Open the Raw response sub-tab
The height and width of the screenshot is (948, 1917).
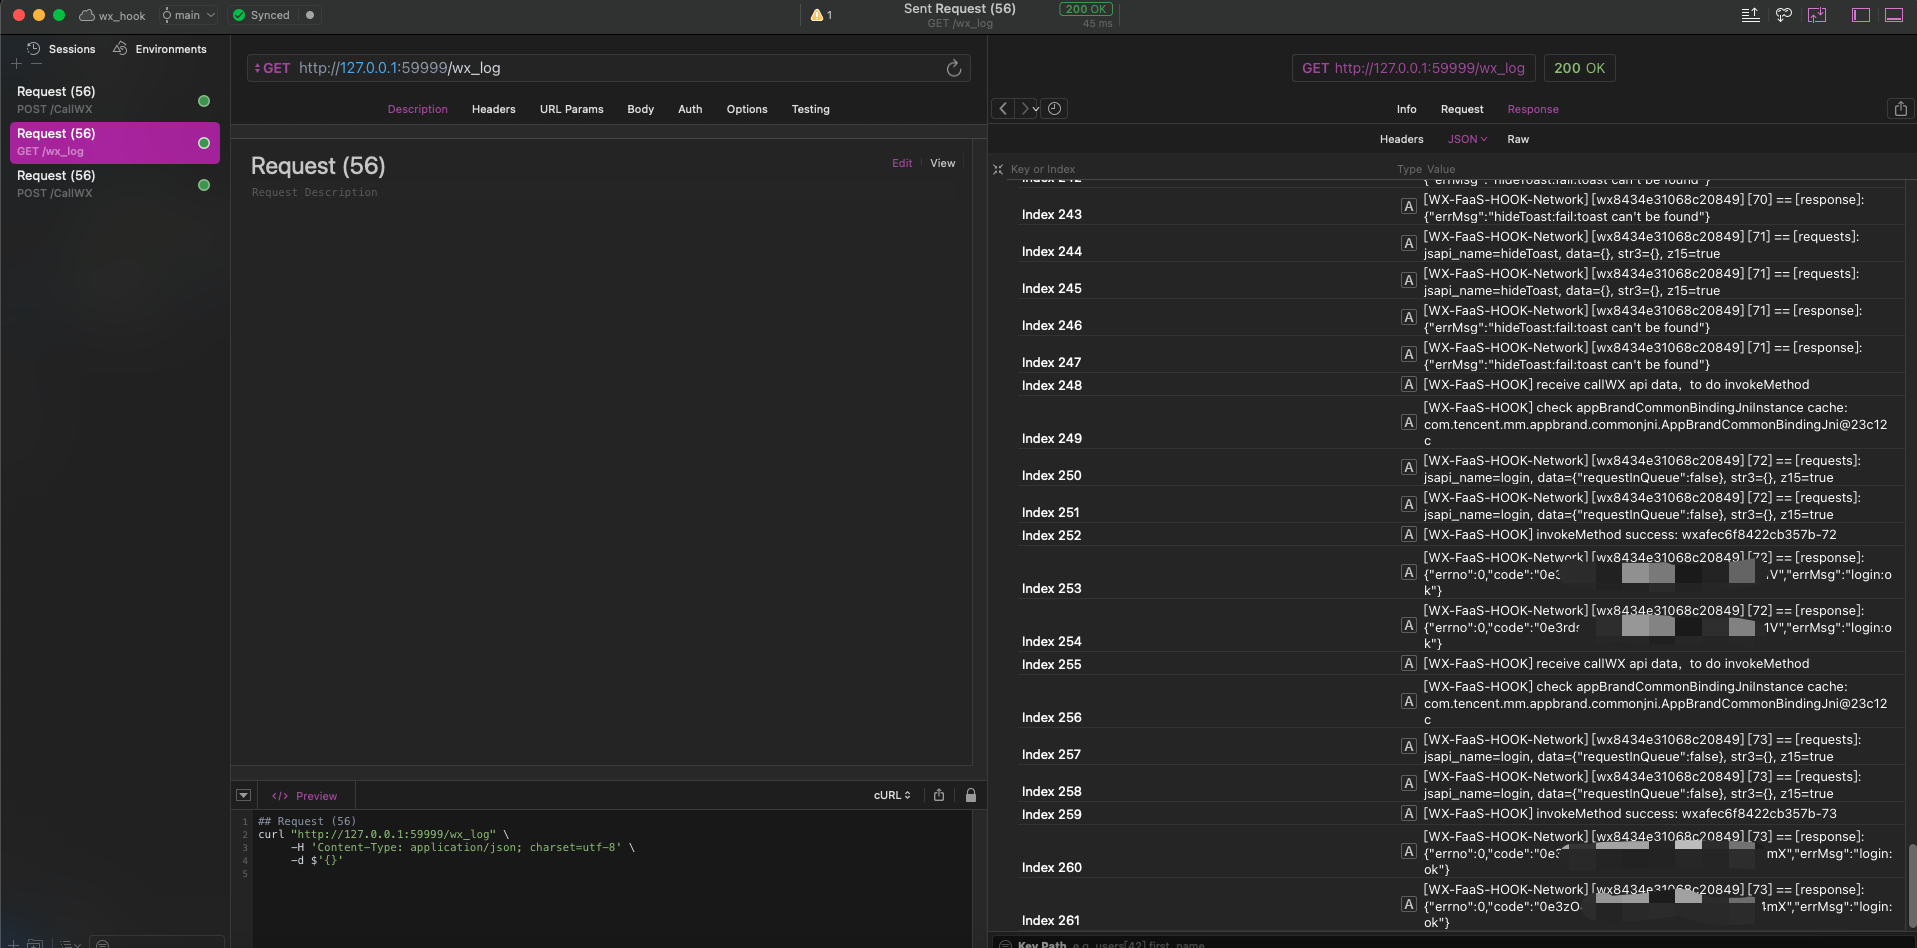1518,139
